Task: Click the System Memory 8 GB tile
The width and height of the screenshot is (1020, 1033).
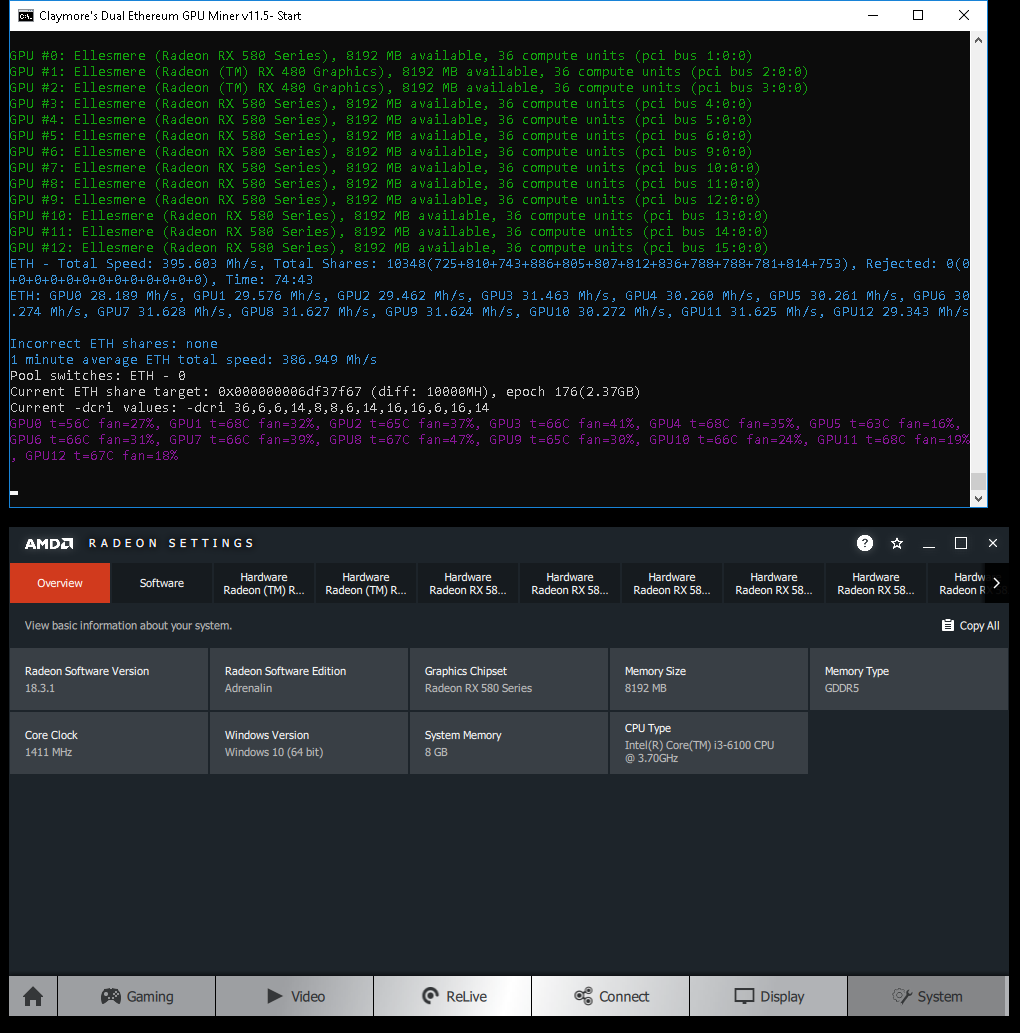Action: [509, 743]
